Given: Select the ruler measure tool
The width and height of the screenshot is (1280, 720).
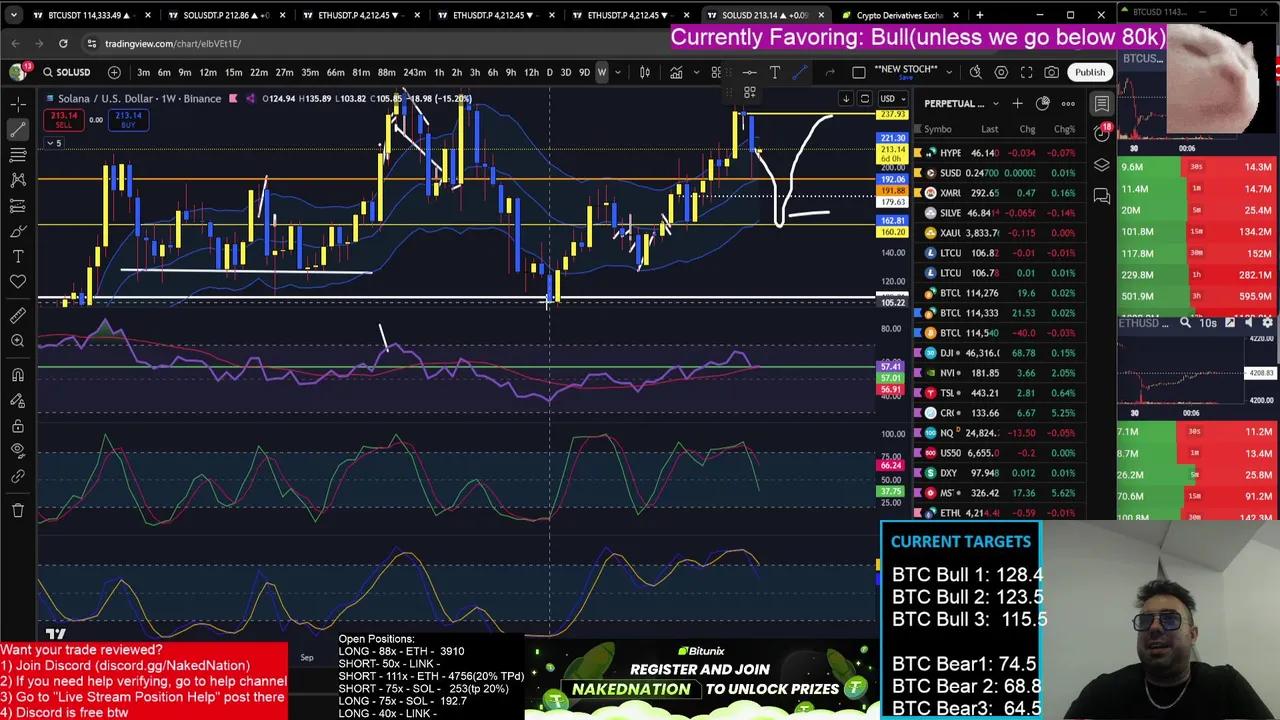Looking at the screenshot, I should click(18, 316).
